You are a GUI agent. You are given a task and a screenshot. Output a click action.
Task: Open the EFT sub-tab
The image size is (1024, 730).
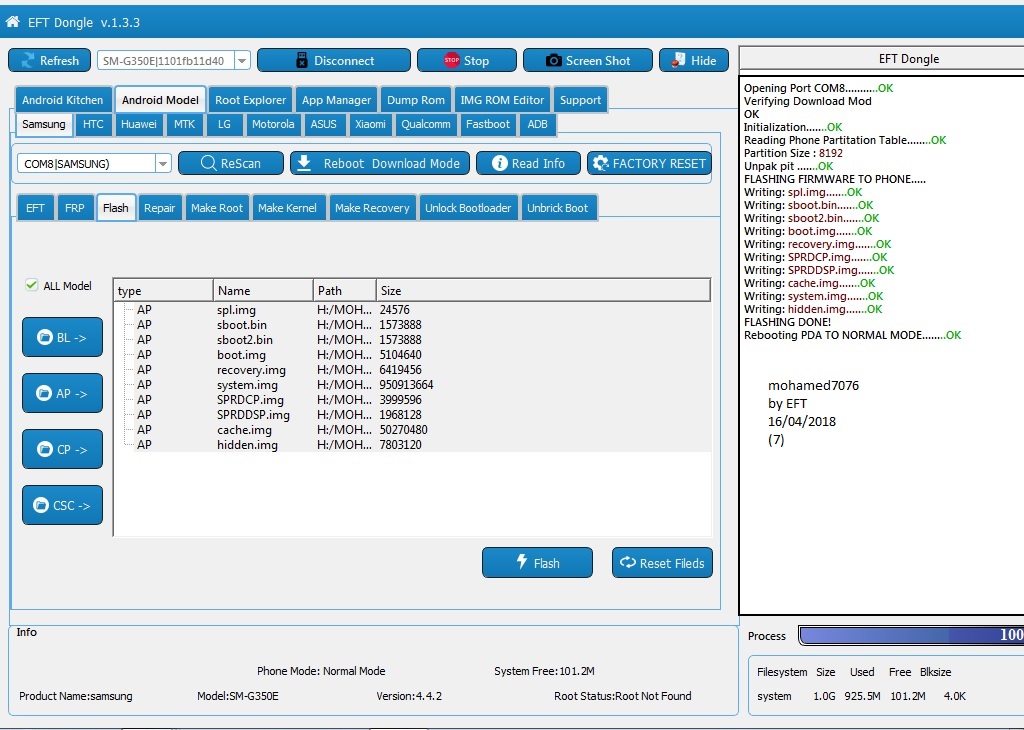35,208
